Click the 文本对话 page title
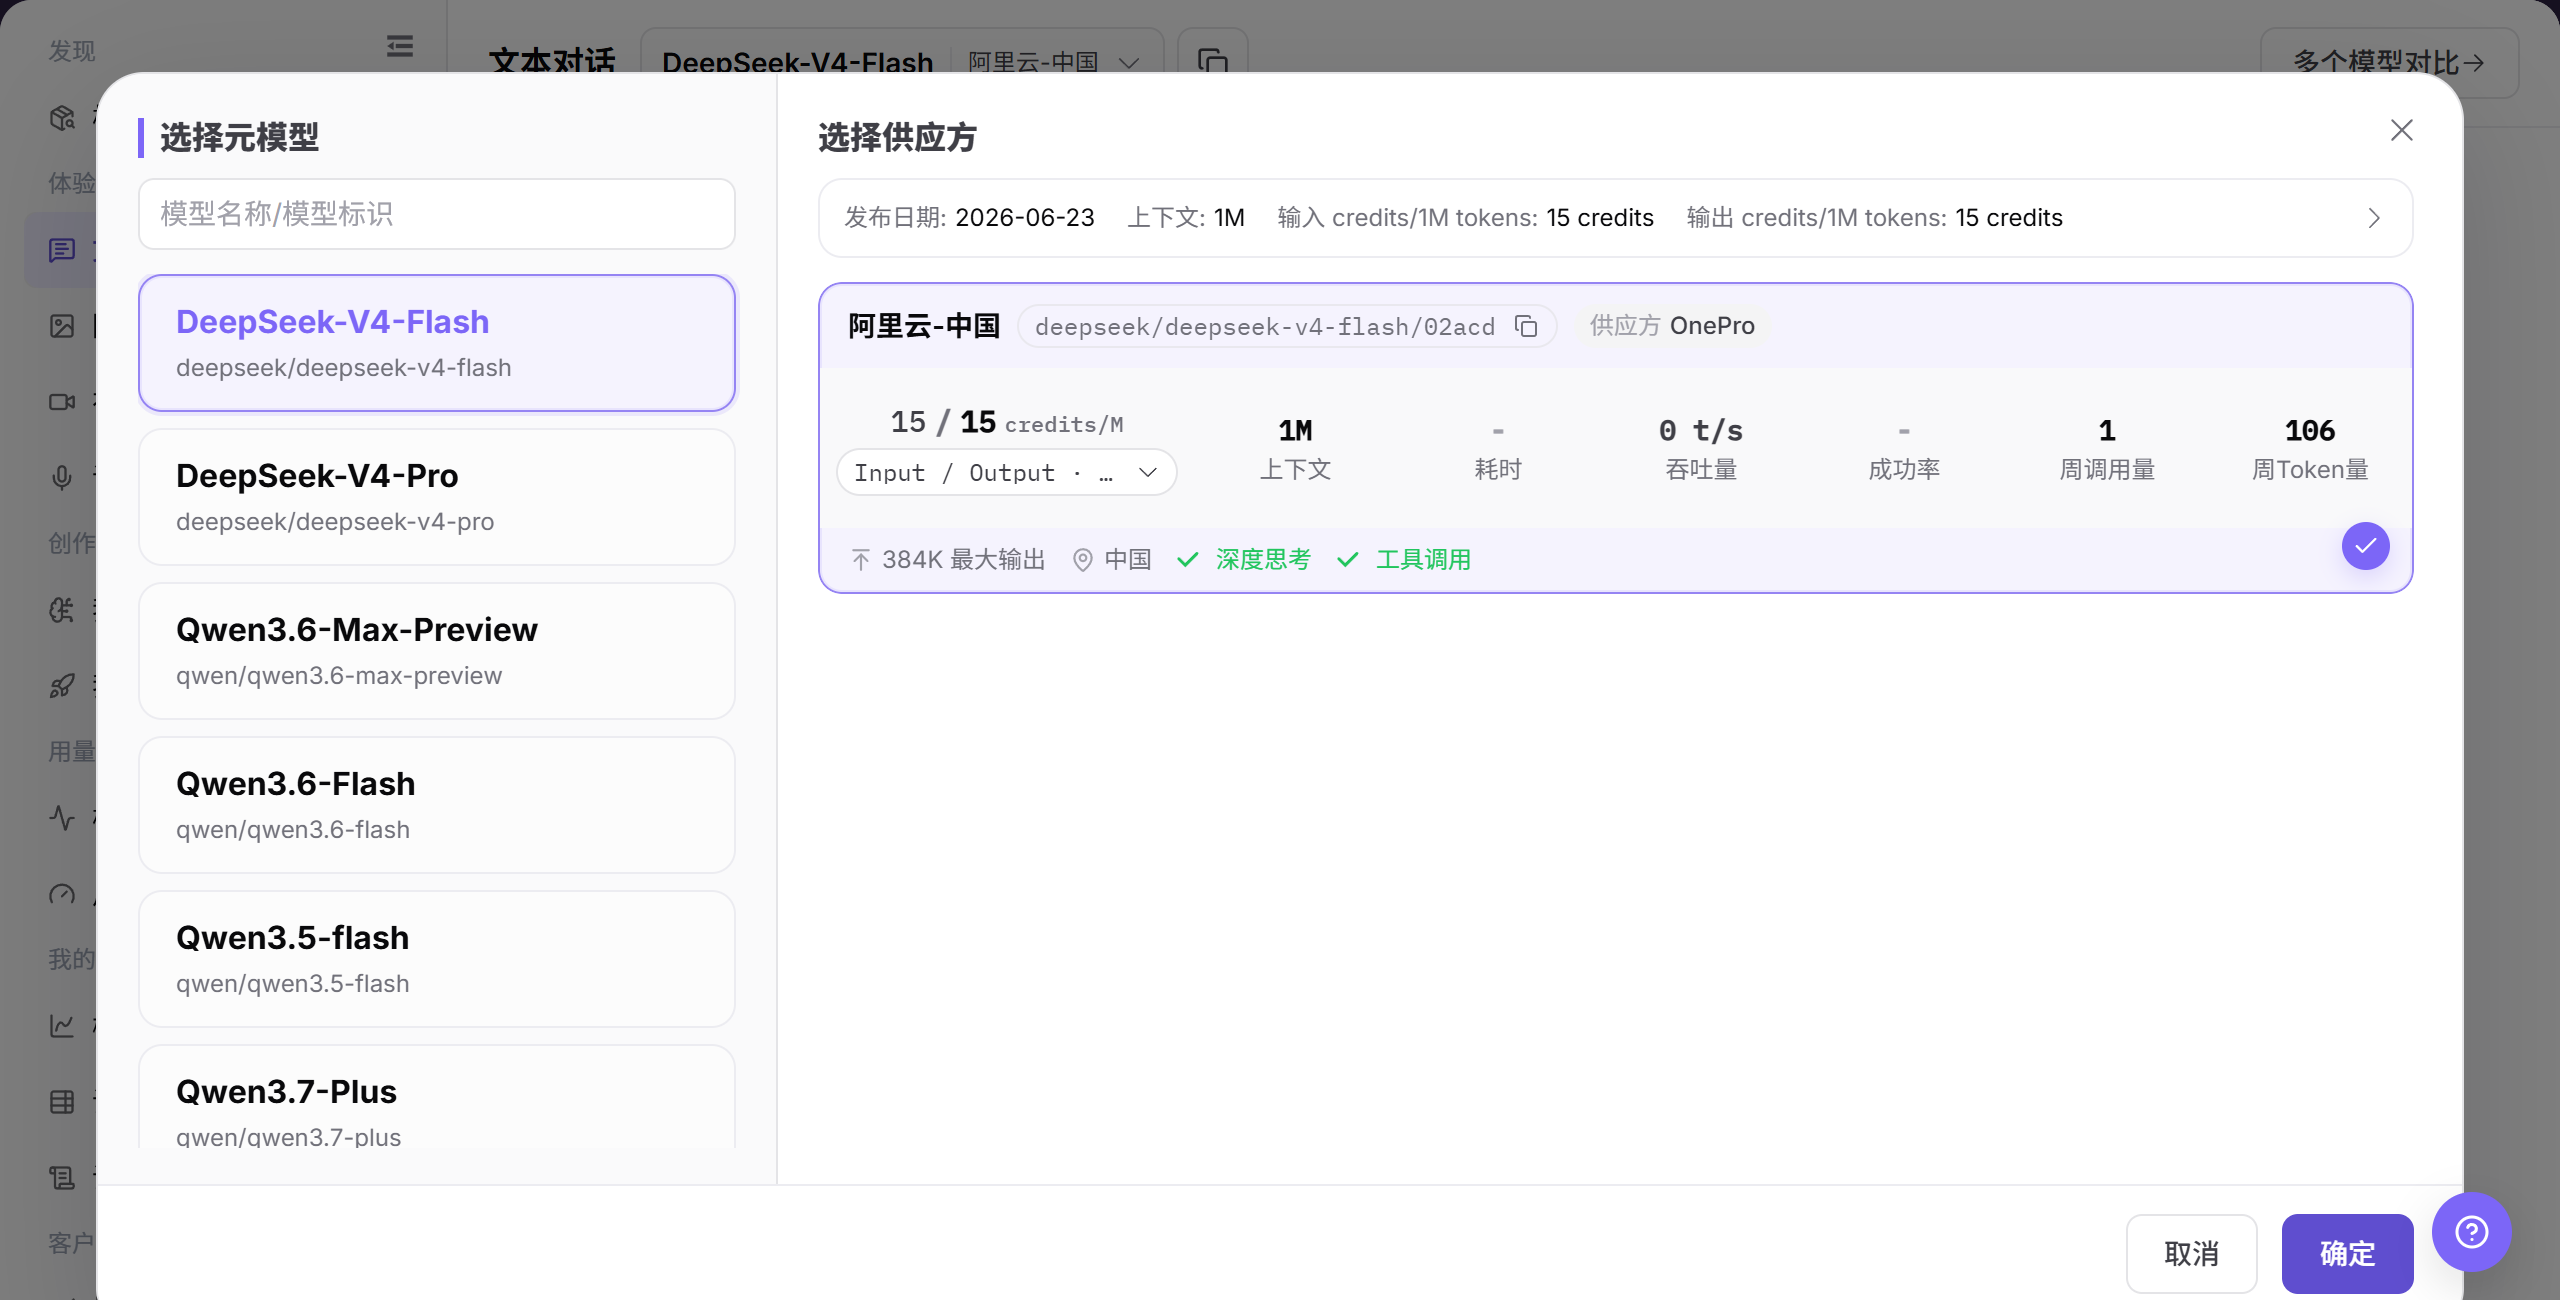Viewport: 2560px width, 1300px height. click(x=552, y=62)
